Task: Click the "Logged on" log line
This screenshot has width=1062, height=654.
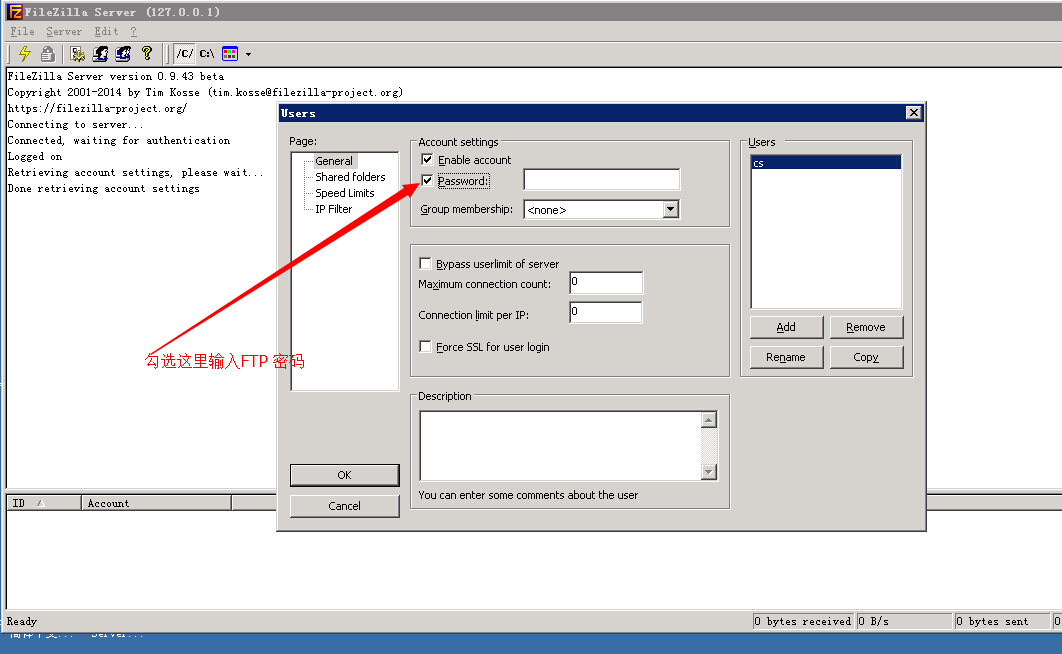Action: pyautogui.click(x=35, y=156)
